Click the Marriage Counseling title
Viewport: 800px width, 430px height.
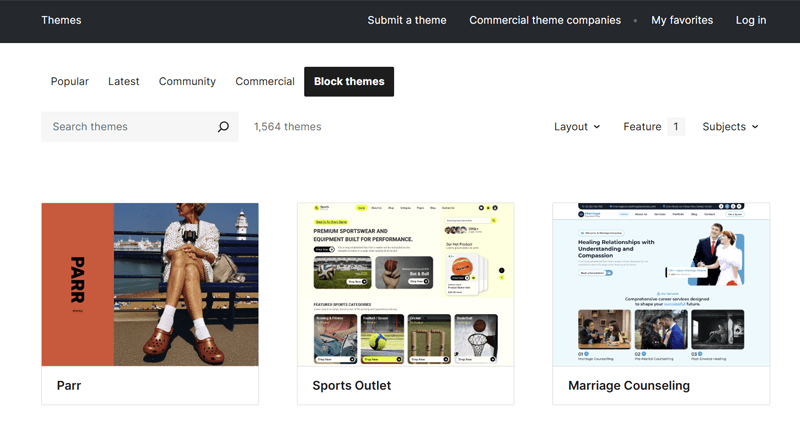(x=629, y=386)
